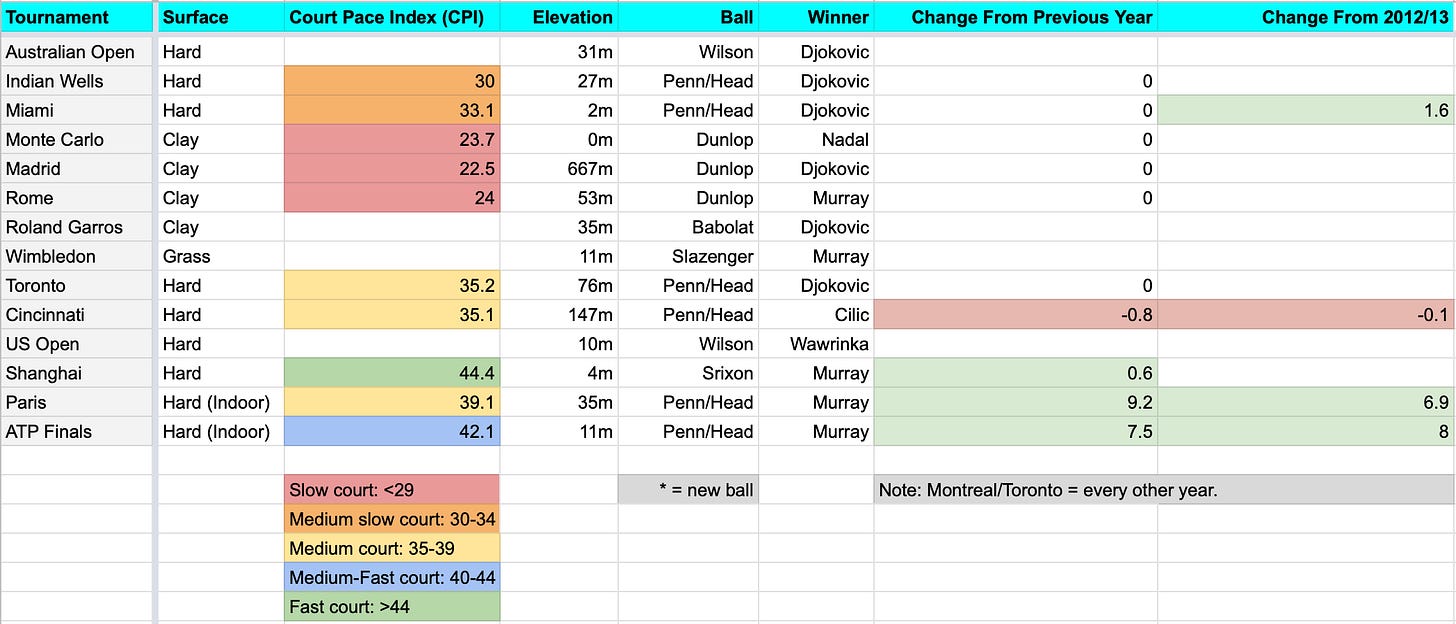This screenshot has height=624, width=1456.
Task: Select the US Open tournament cell
Action: tap(76, 343)
